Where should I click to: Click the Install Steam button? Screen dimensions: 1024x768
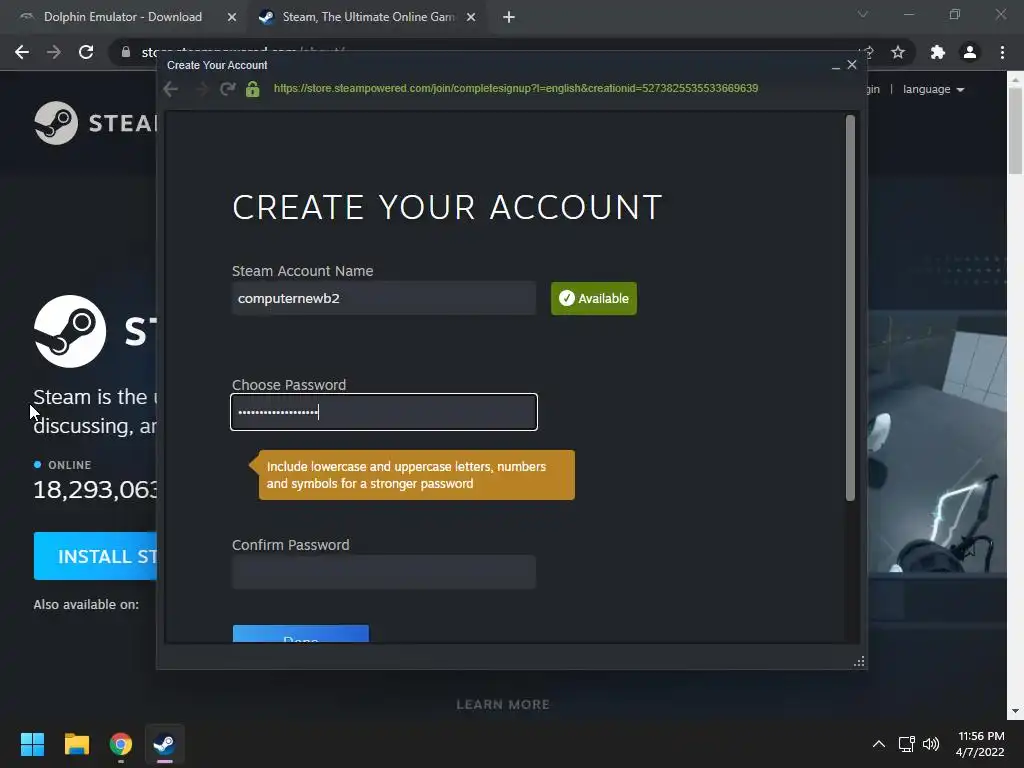pos(95,556)
